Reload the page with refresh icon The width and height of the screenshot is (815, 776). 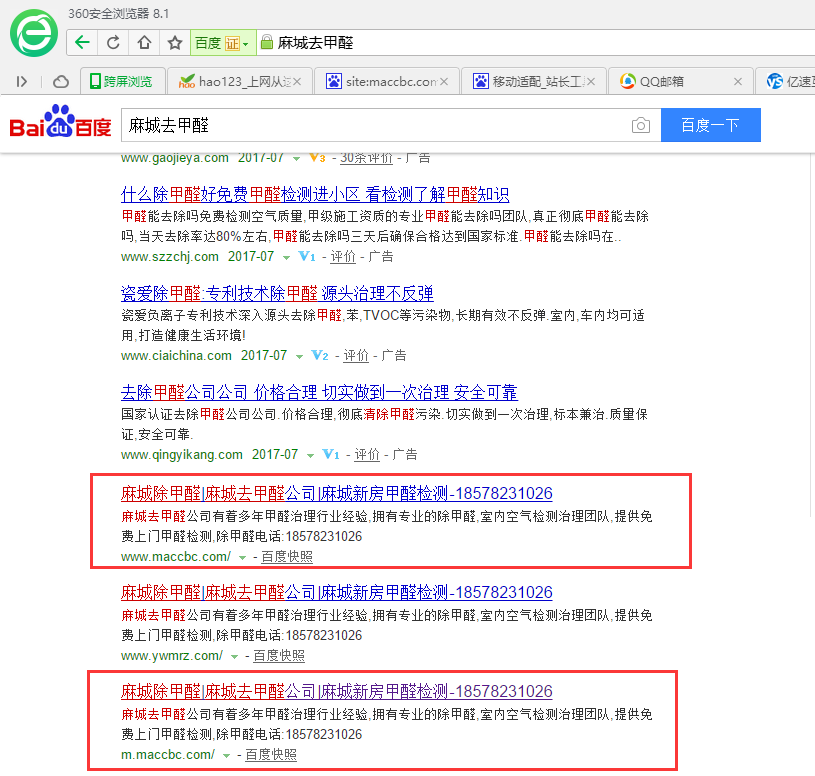pyautogui.click(x=113, y=43)
